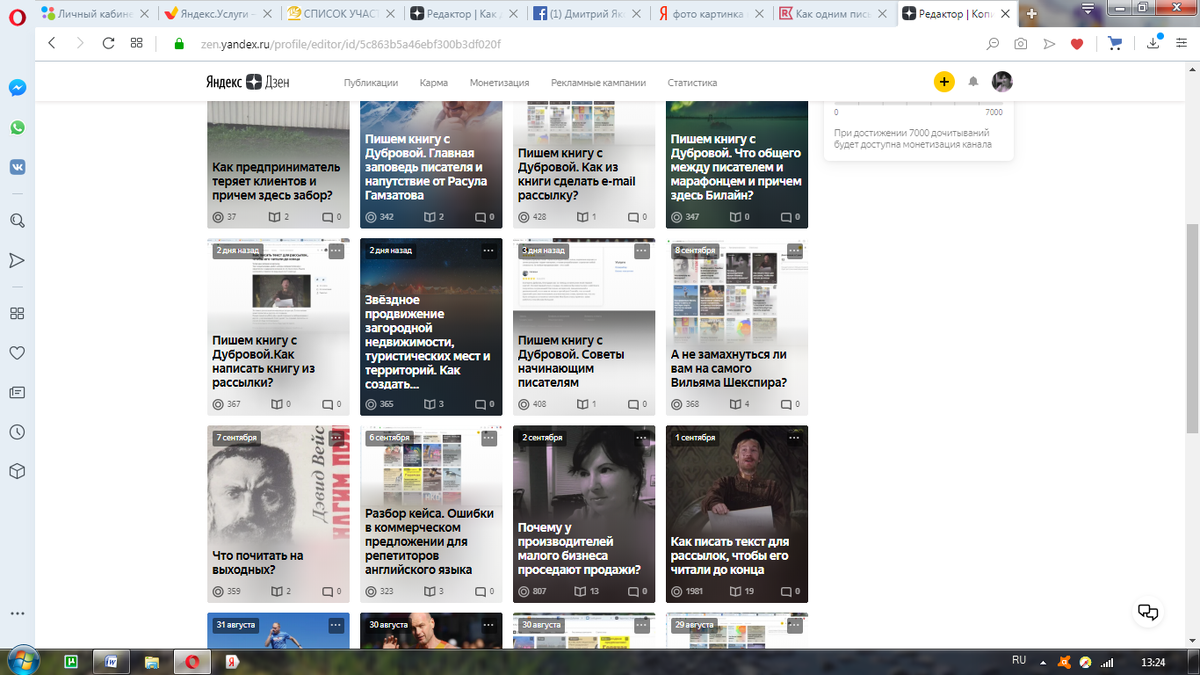This screenshot has width=1200, height=675.
Task: Open the Статистика section
Action: [x=692, y=83]
